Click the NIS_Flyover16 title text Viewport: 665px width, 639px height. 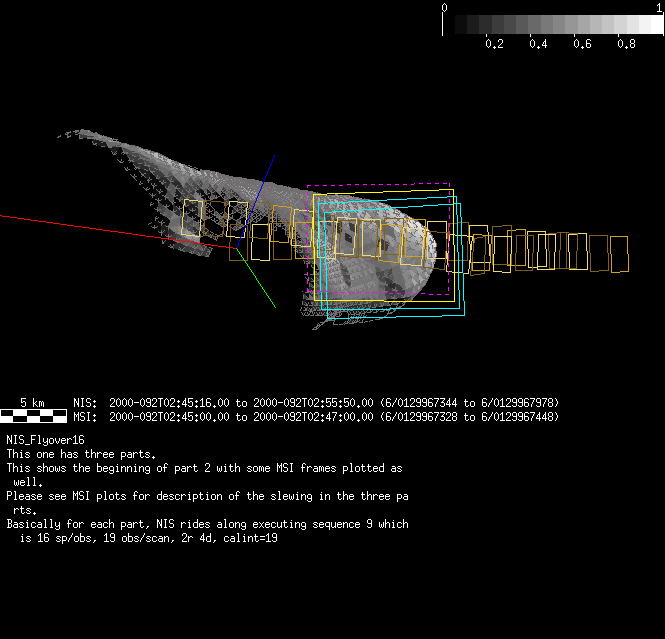click(x=45, y=440)
